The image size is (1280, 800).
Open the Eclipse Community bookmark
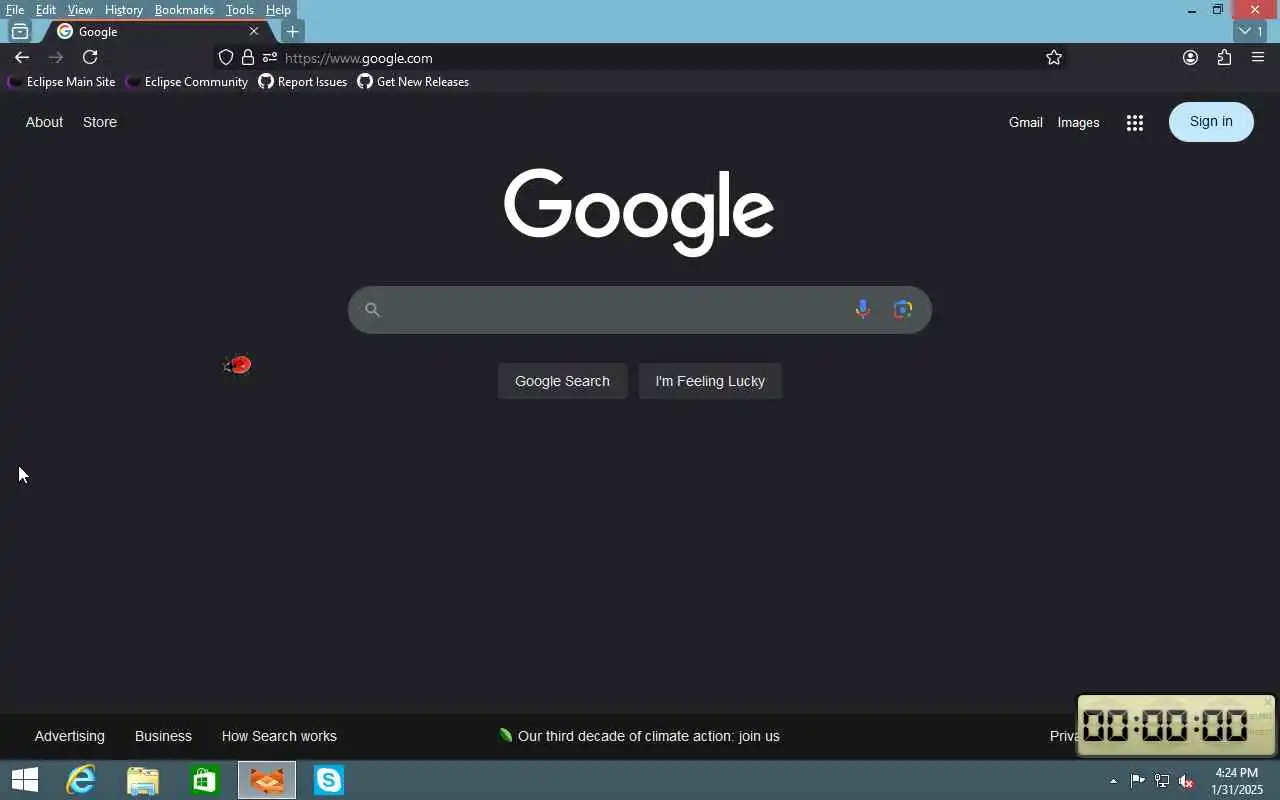tap(187, 82)
